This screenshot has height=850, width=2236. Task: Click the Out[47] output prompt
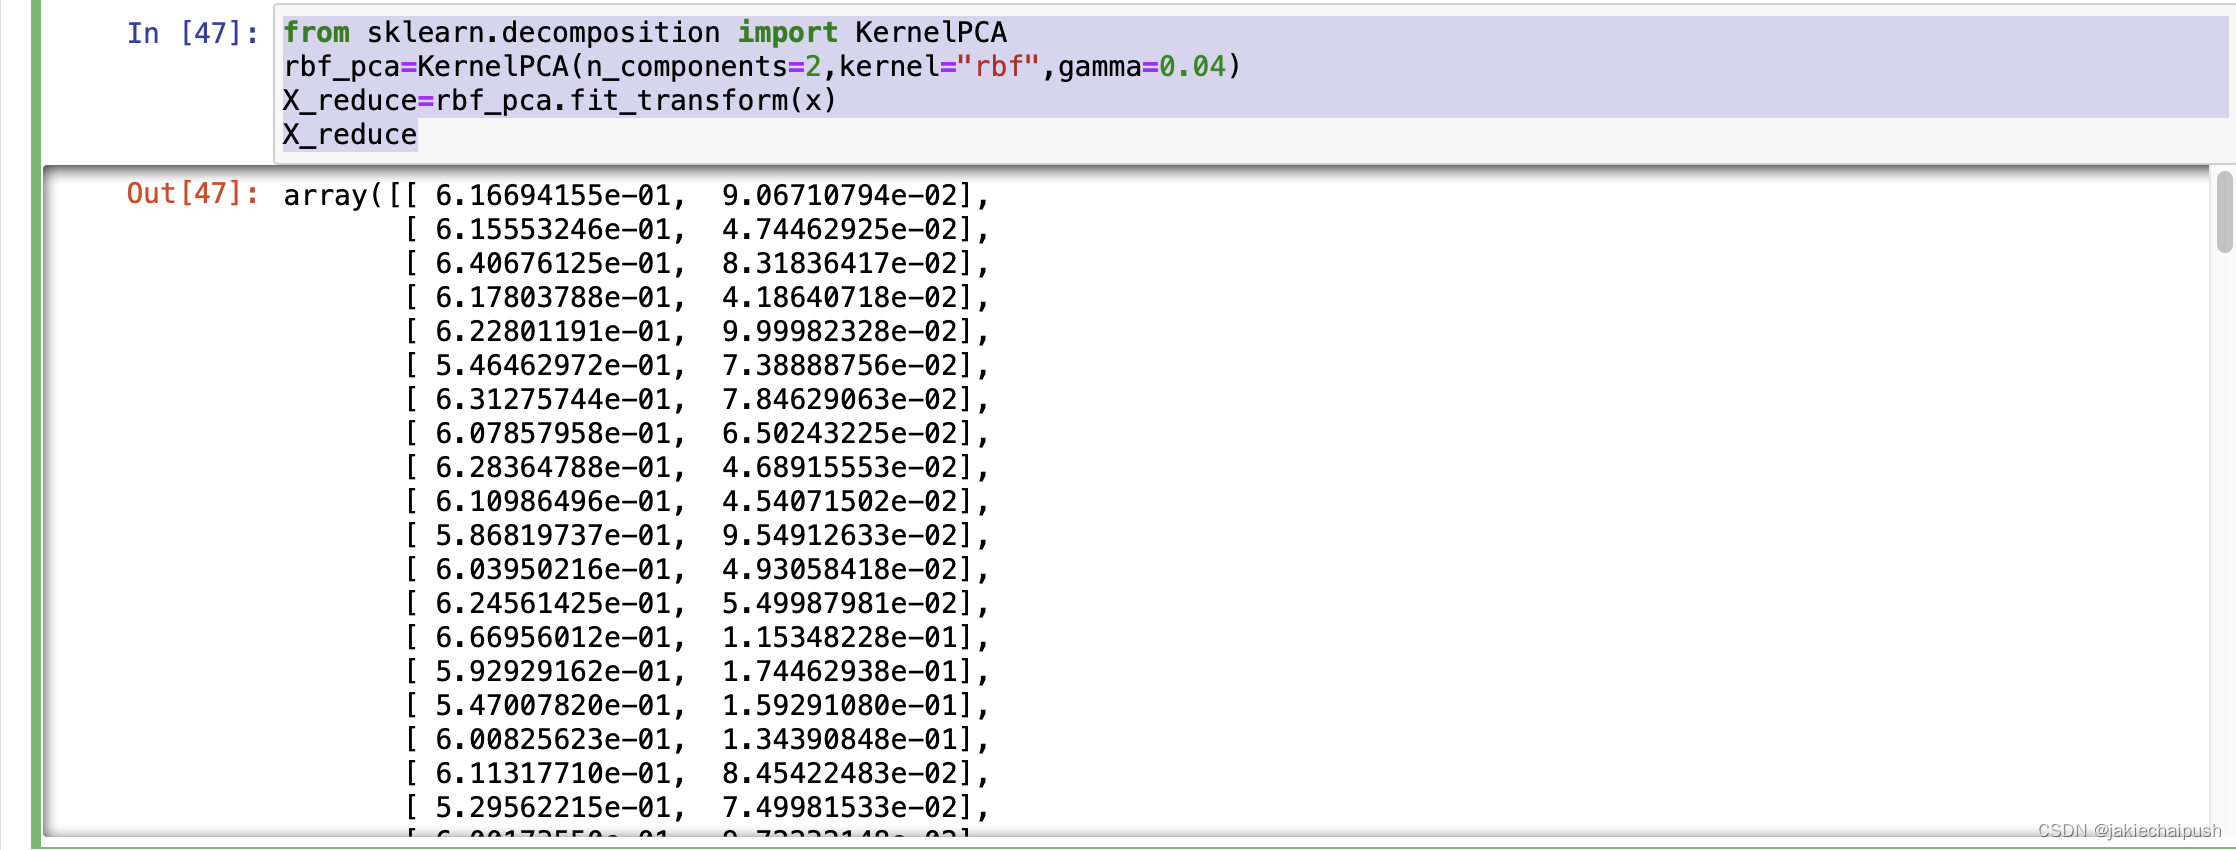coord(192,194)
